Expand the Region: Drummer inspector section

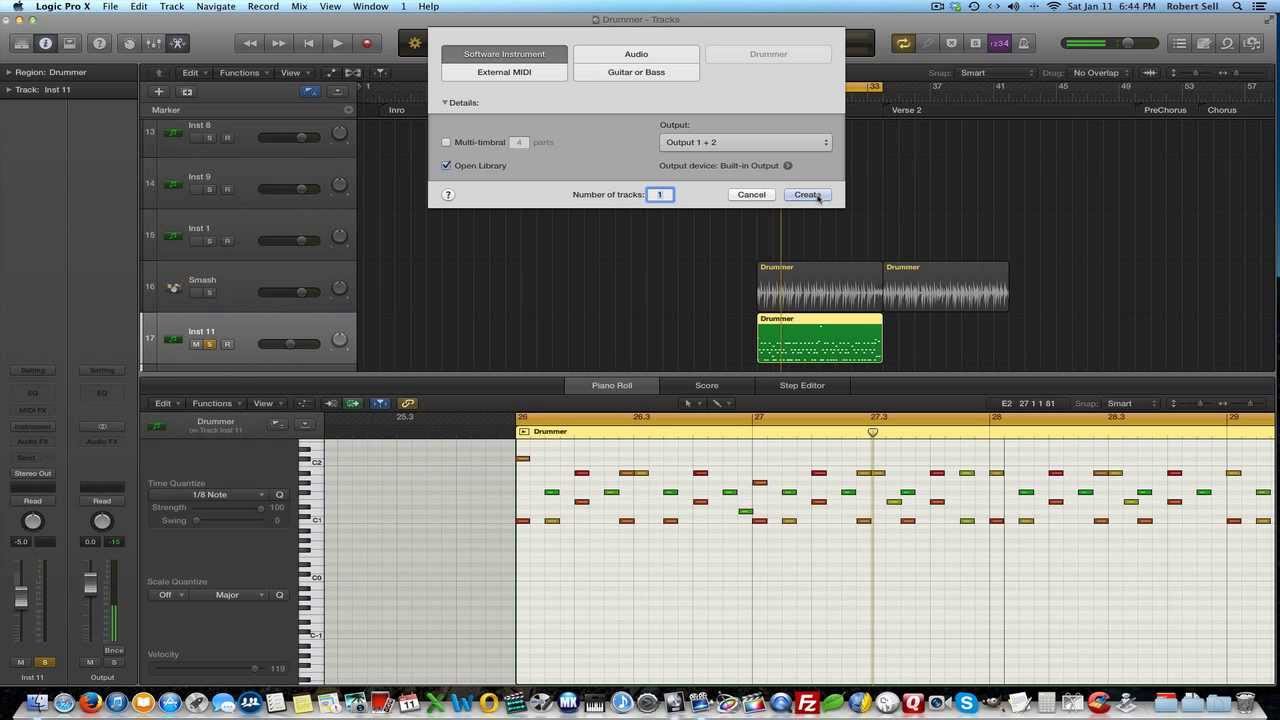8,72
